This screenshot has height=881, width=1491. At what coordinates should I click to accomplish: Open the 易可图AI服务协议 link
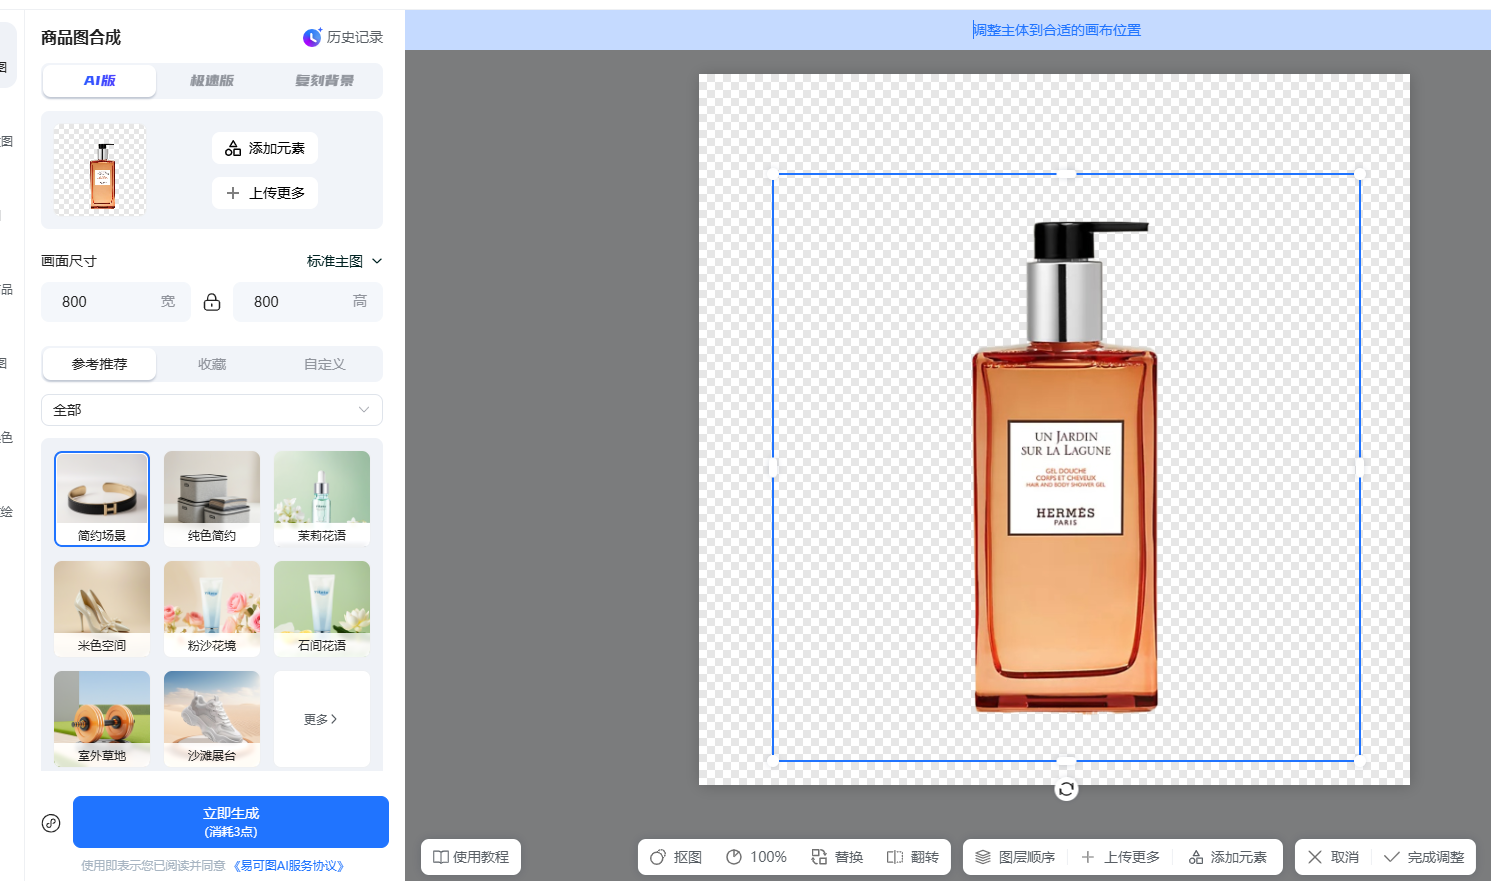coord(289,866)
